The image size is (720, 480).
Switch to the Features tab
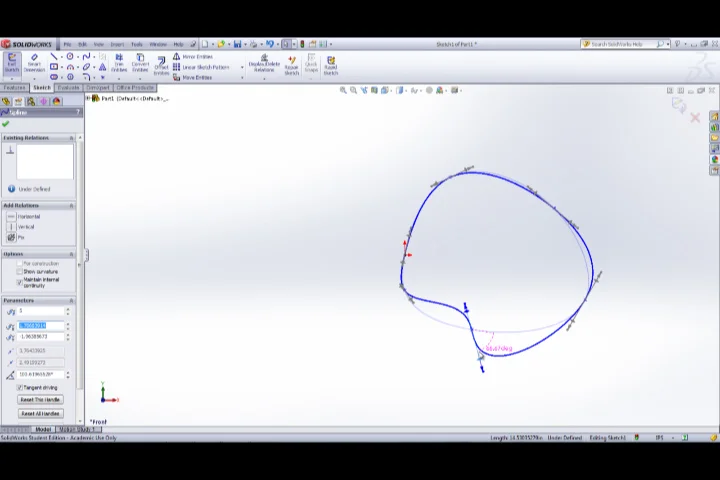(x=14, y=88)
